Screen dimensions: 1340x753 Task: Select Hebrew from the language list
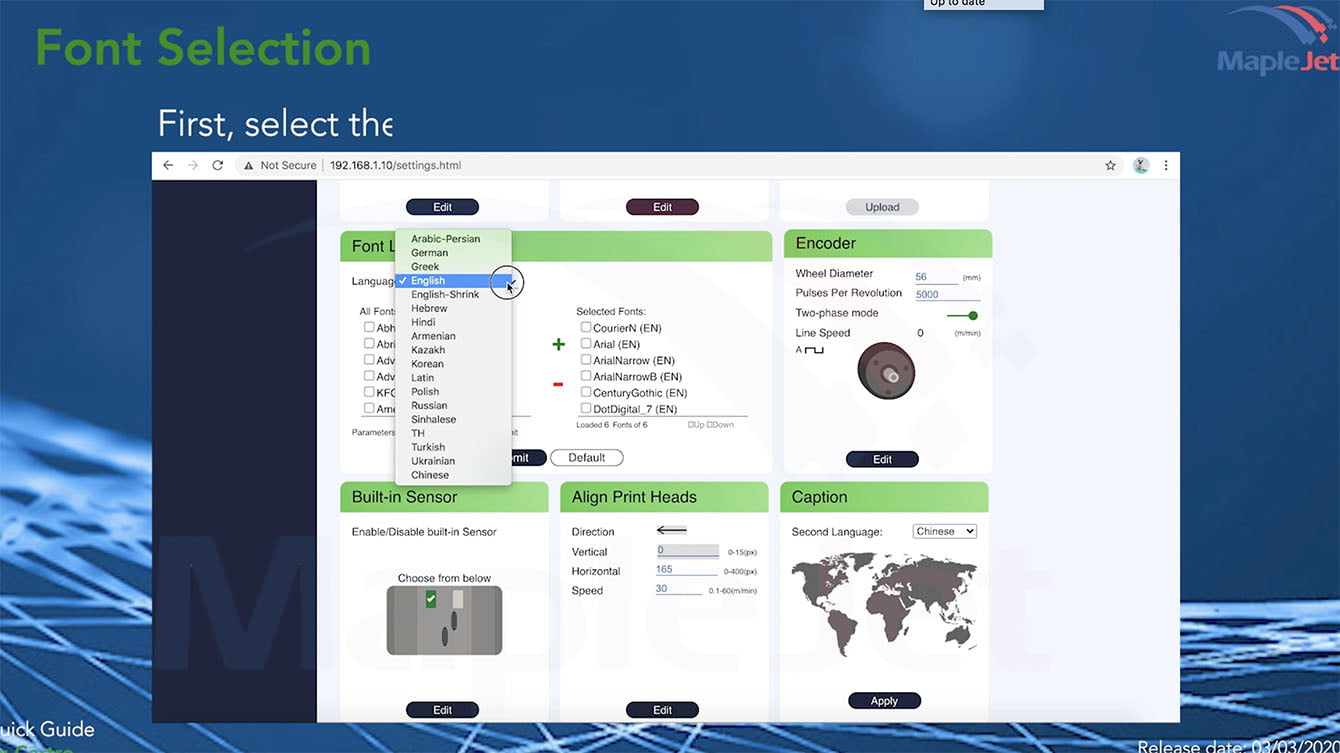point(429,308)
